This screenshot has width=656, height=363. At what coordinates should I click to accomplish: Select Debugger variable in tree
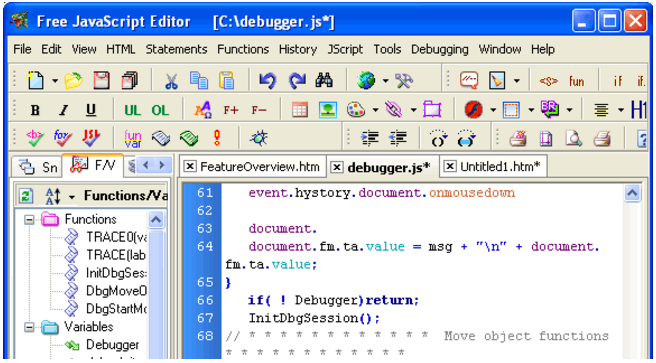pyautogui.click(x=102, y=345)
